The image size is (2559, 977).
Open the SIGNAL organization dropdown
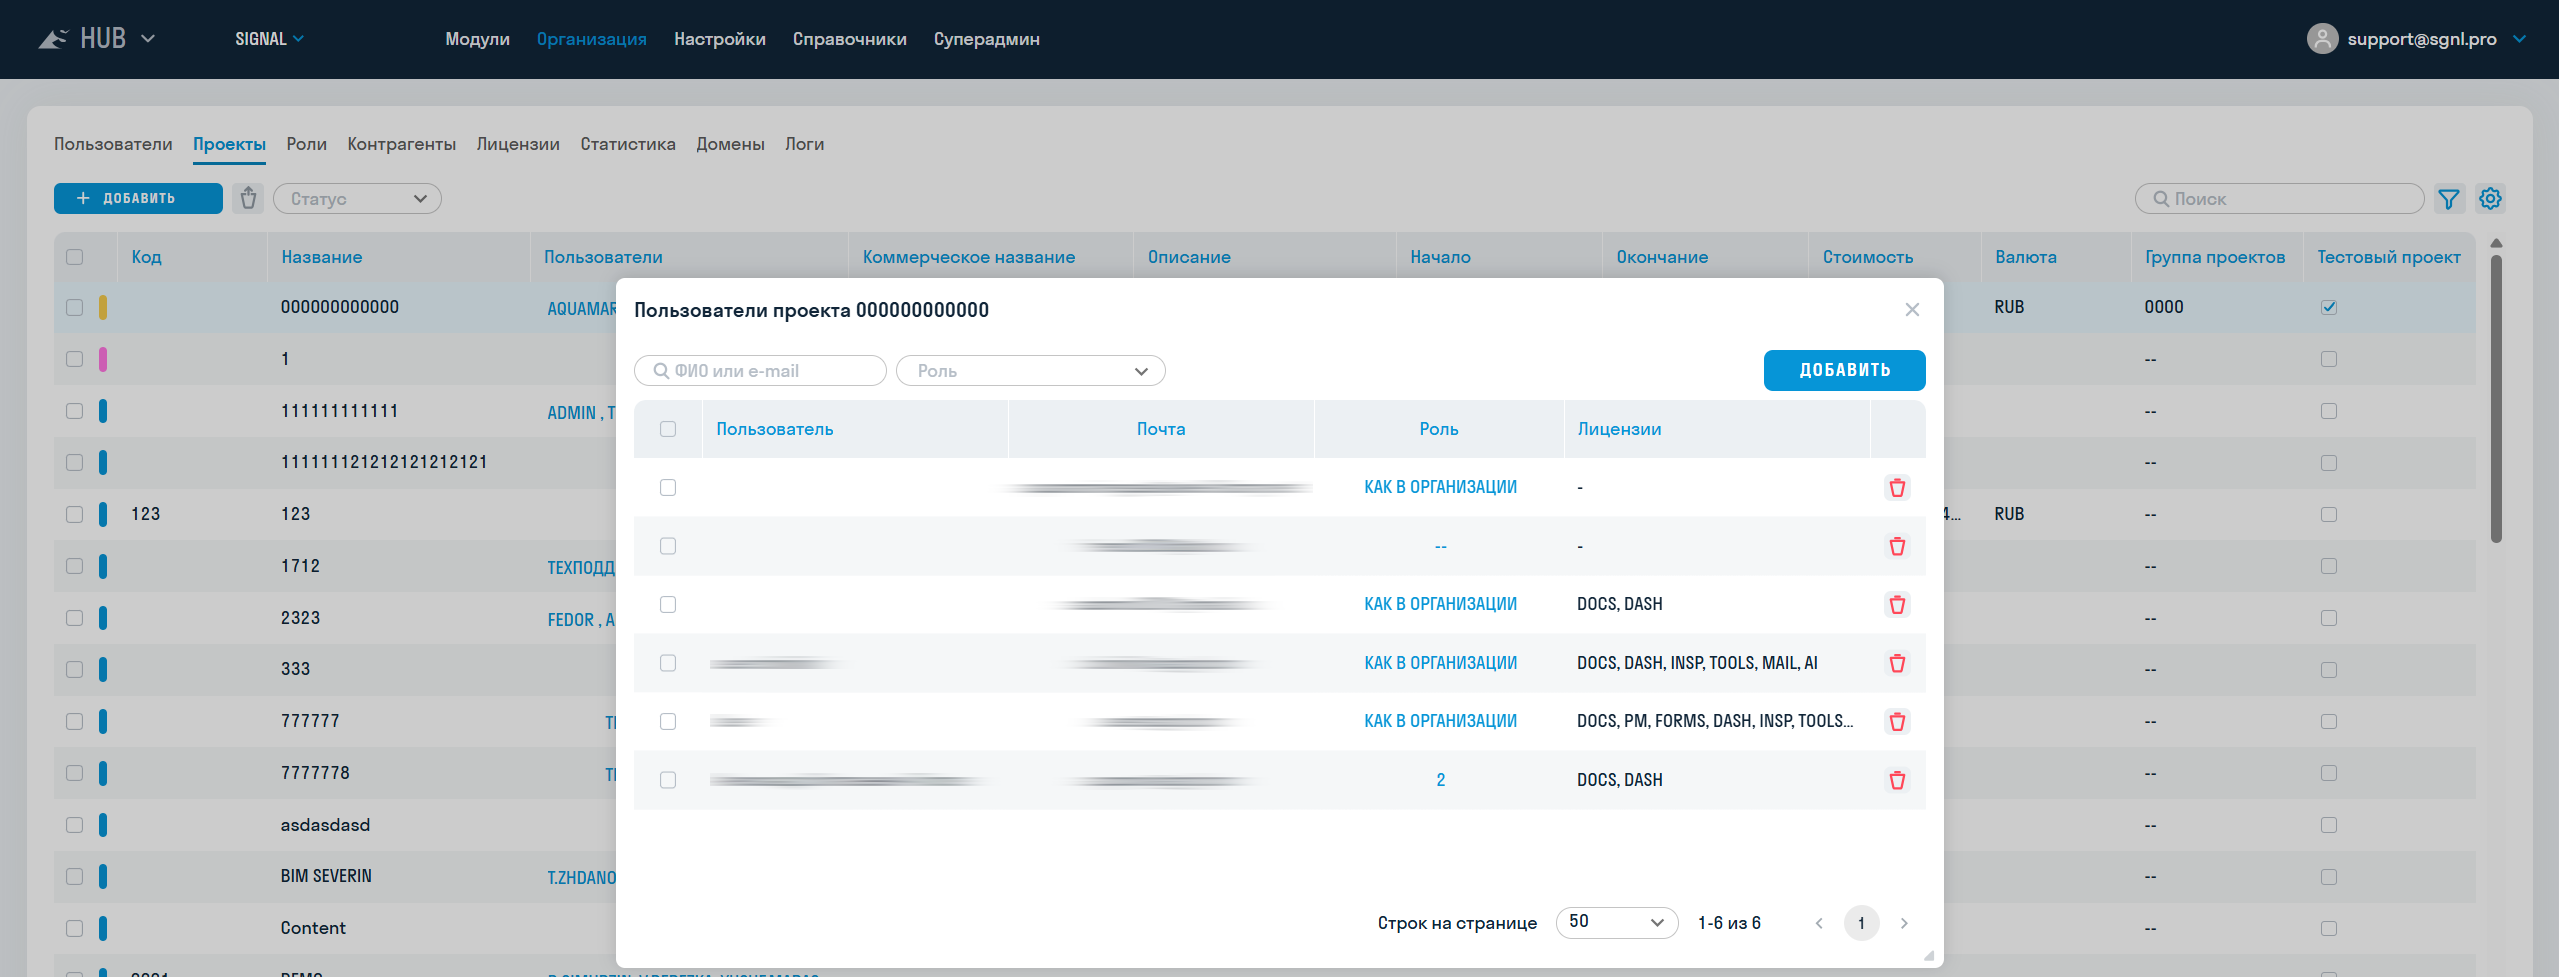pyautogui.click(x=269, y=39)
